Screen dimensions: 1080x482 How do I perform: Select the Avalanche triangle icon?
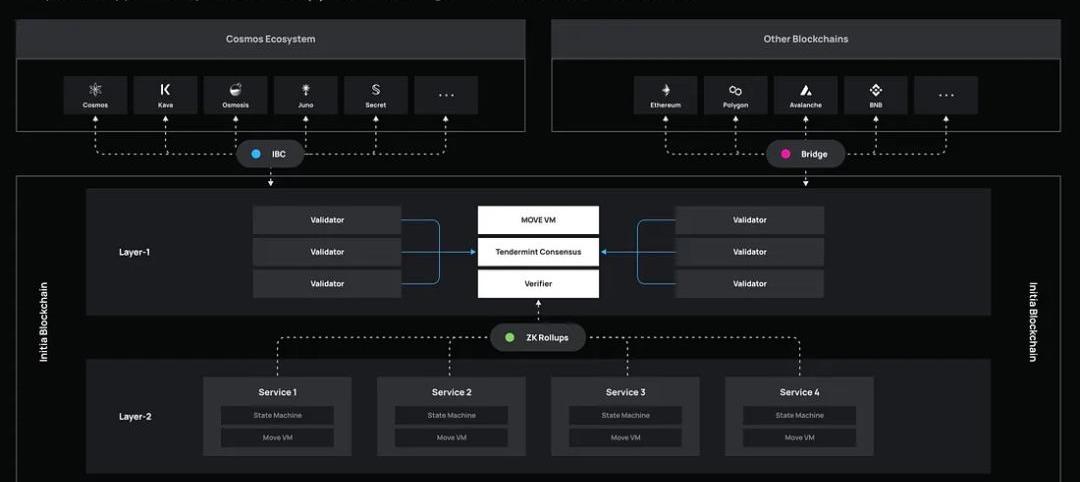806,90
